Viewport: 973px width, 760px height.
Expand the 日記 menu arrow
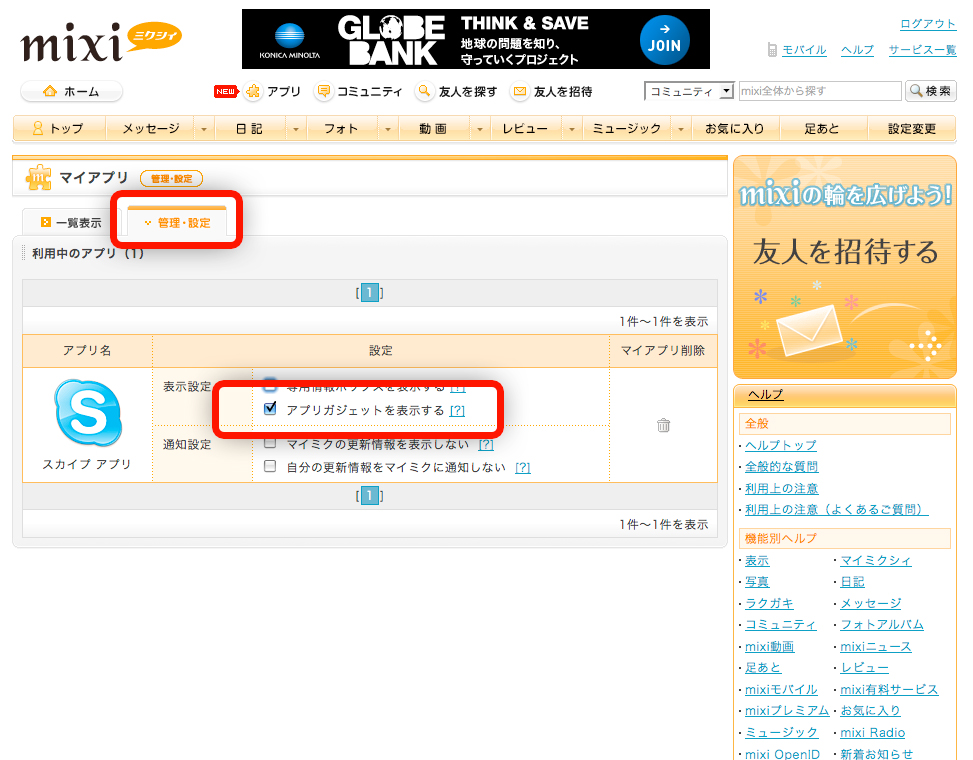(x=295, y=129)
